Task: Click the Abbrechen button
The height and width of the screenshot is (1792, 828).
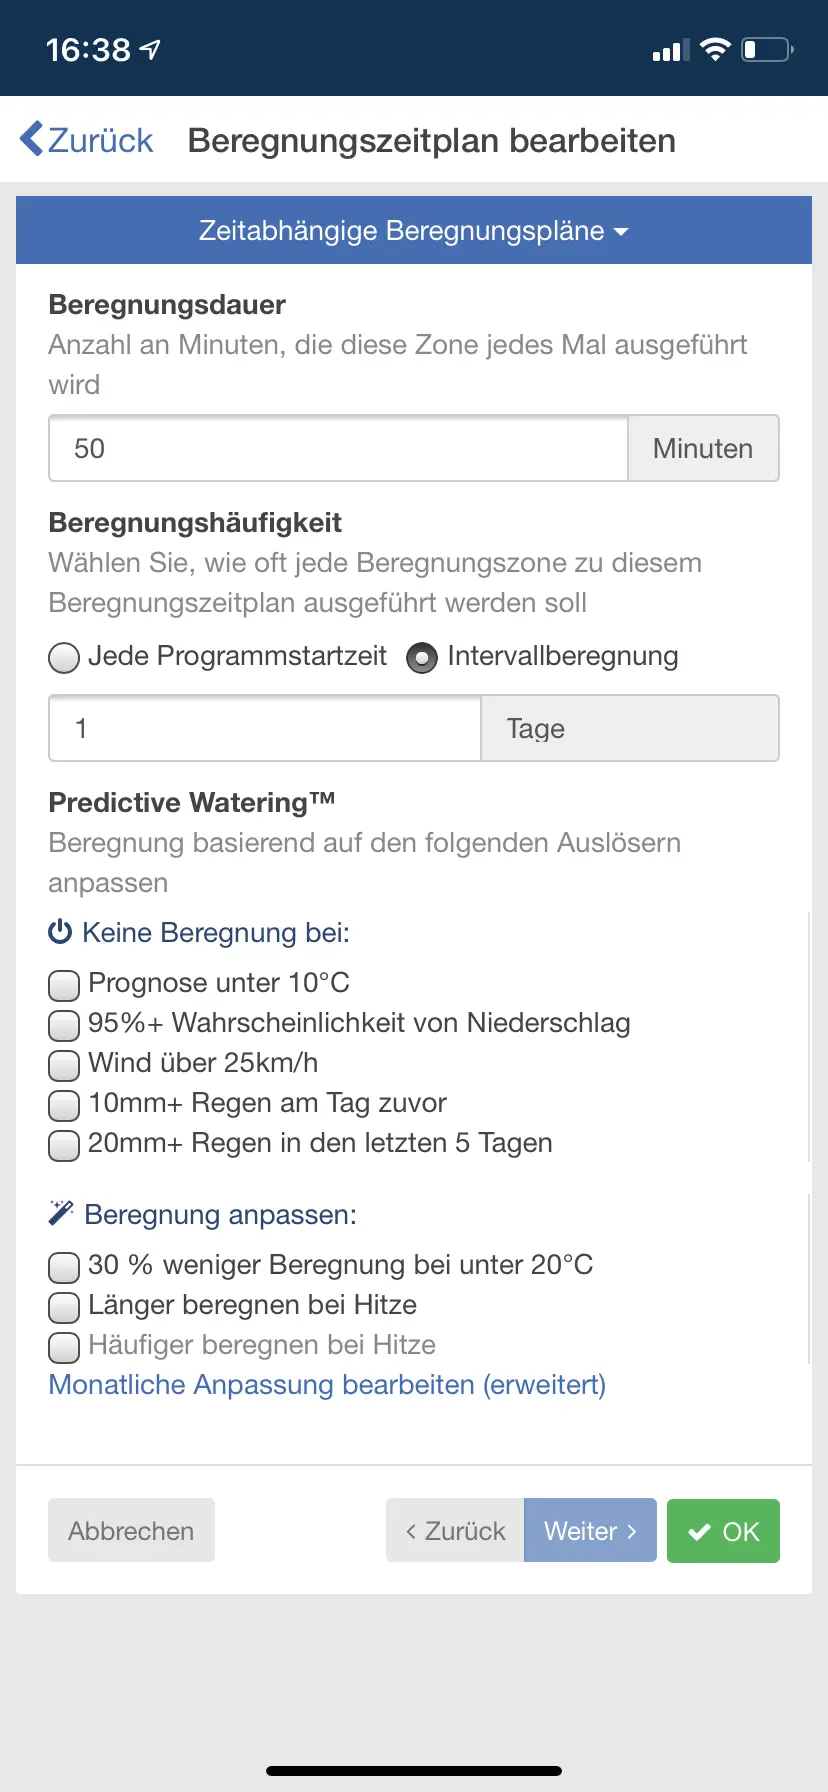Action: pos(131,1530)
